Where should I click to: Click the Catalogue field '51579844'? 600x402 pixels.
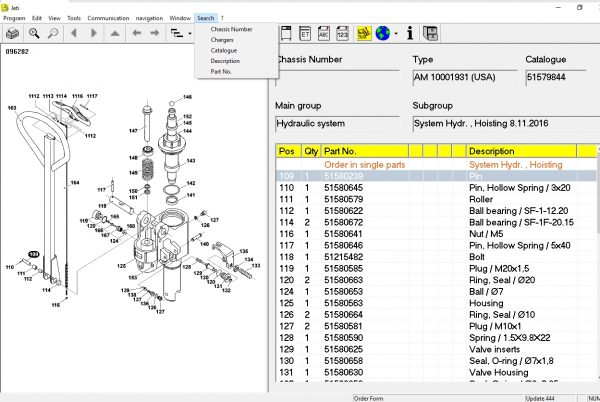pyautogui.click(x=556, y=78)
